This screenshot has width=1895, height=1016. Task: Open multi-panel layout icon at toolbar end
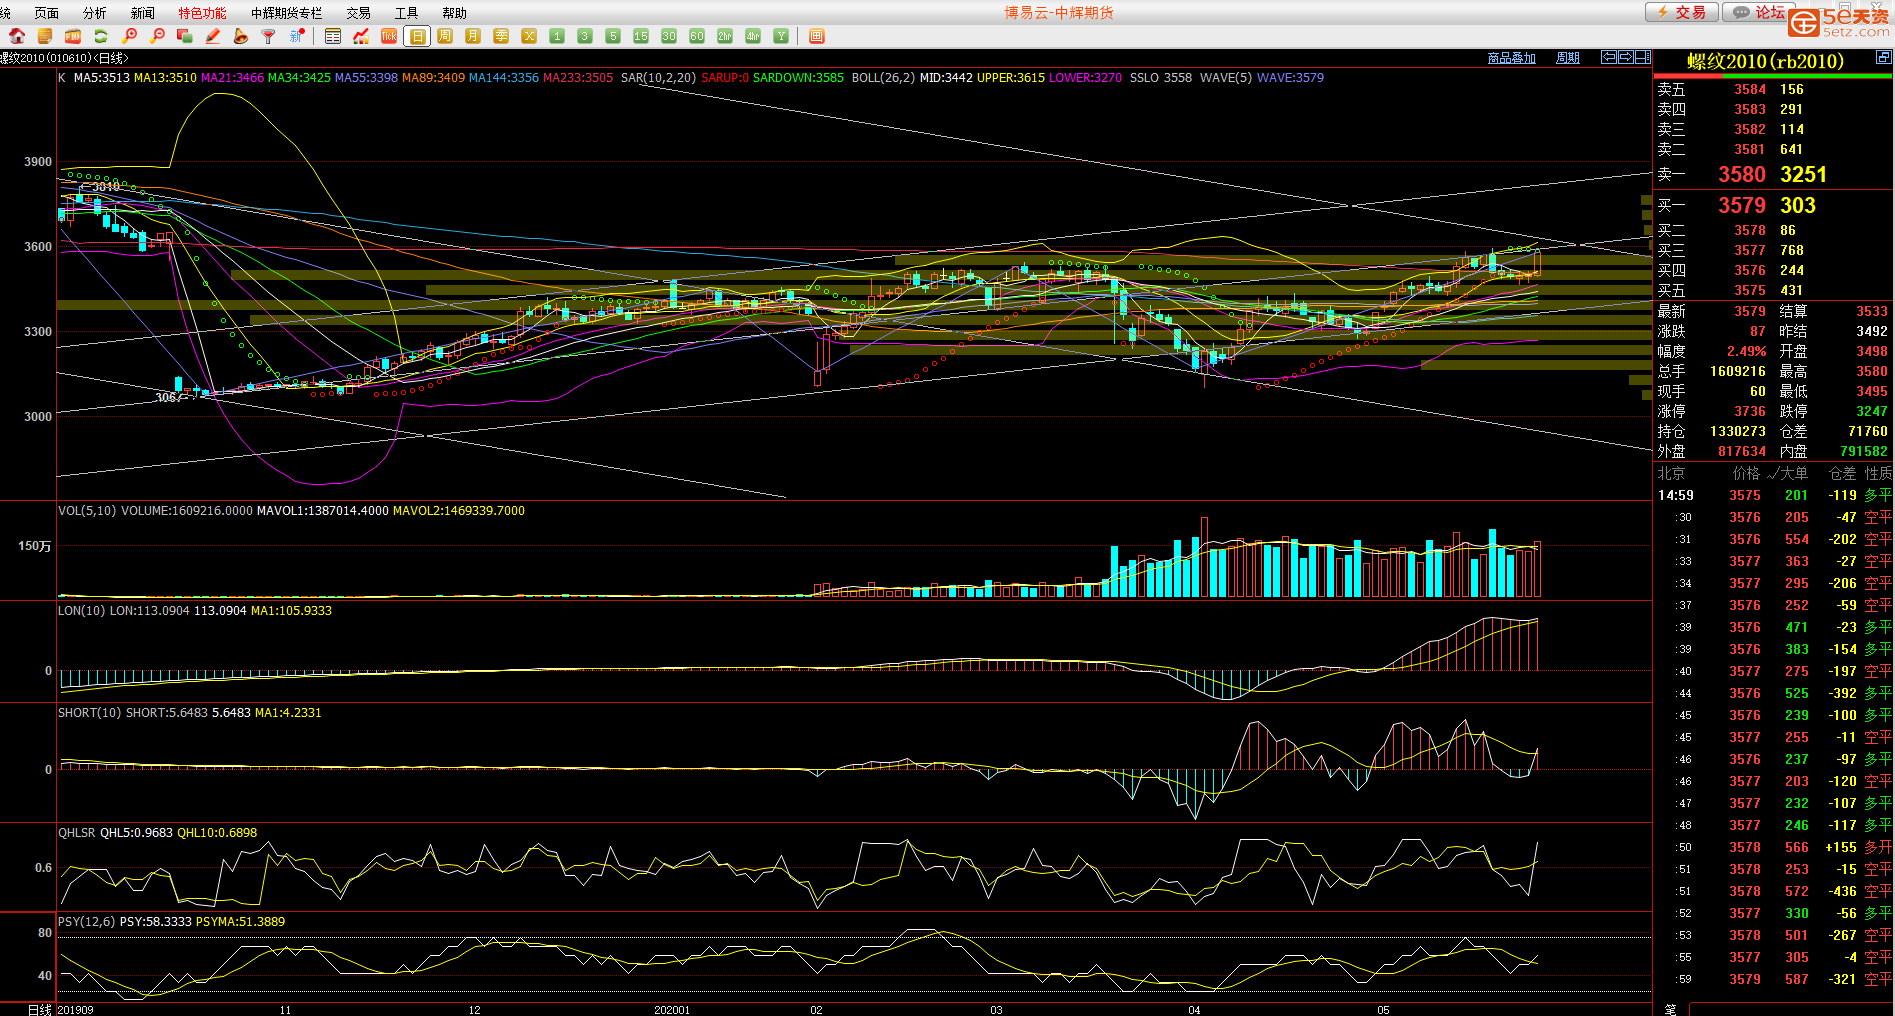[817, 36]
